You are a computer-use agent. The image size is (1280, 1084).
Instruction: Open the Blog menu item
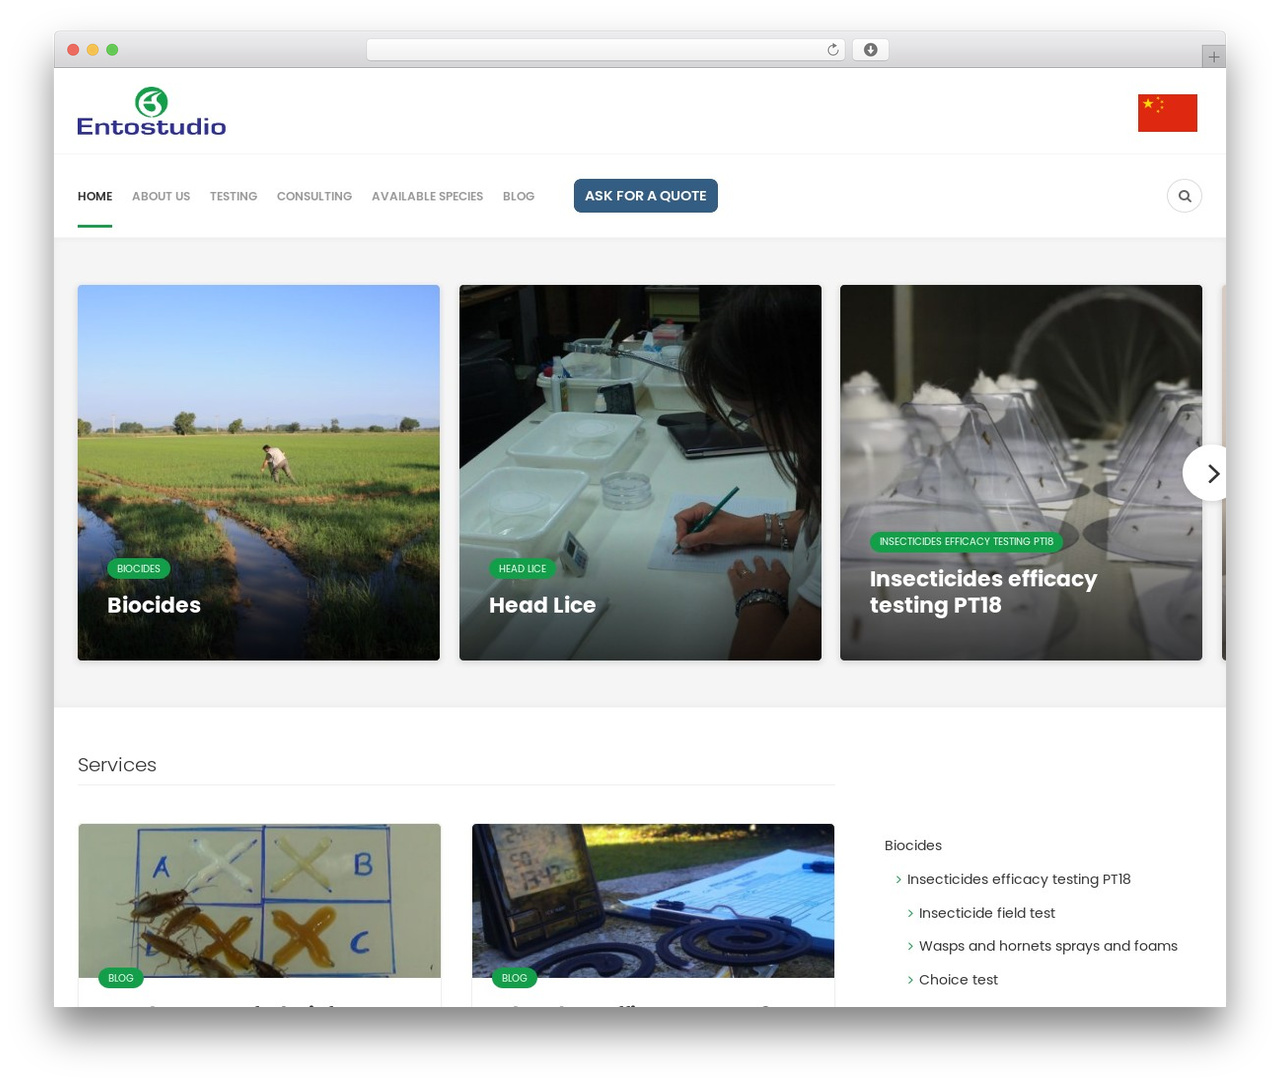(518, 196)
